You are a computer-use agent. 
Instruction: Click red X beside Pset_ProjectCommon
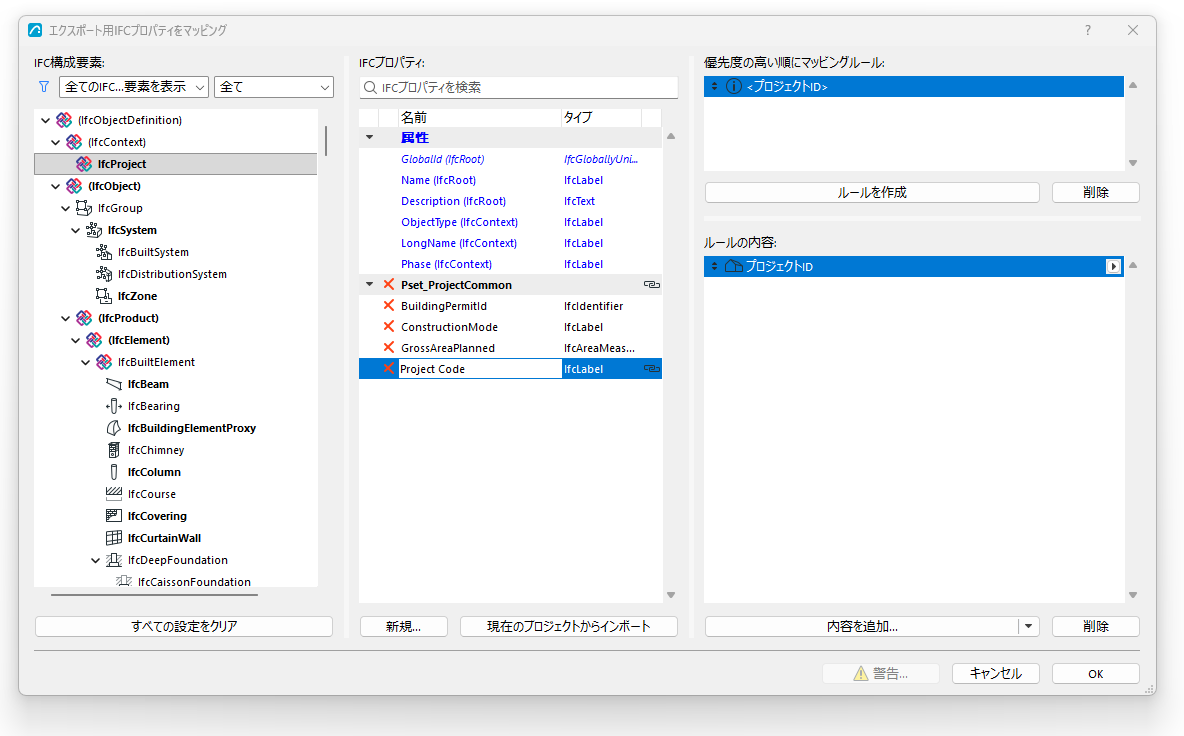389,284
